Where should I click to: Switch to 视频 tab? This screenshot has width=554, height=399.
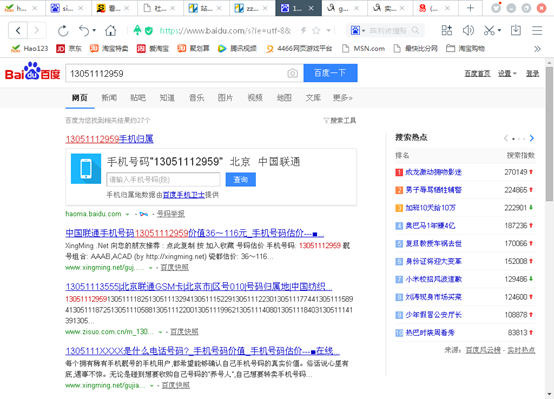[x=255, y=98]
